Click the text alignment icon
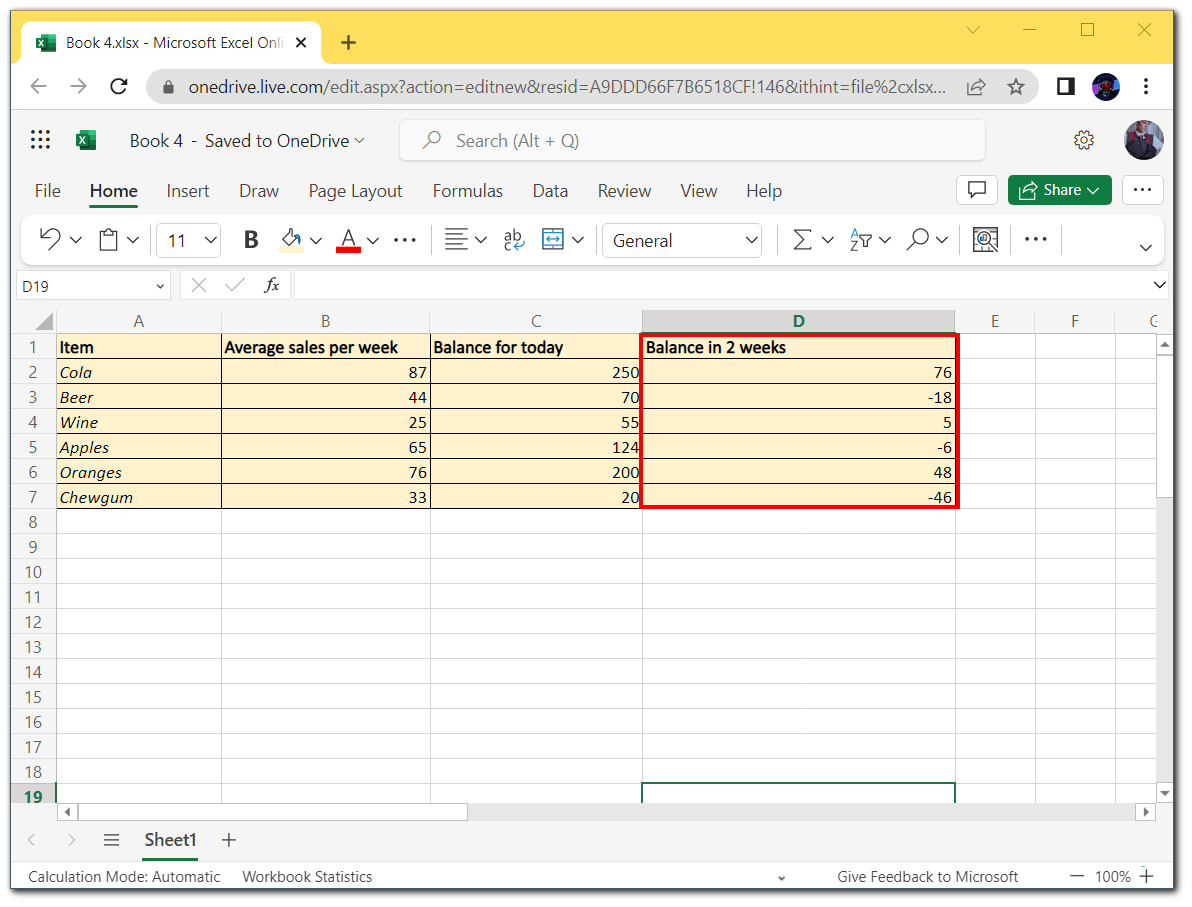 [x=456, y=240]
